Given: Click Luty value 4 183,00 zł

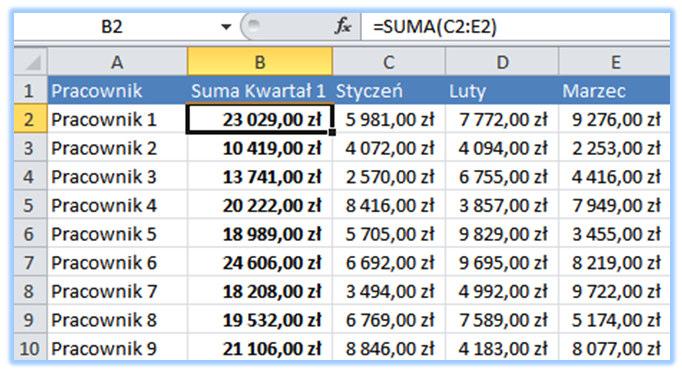Looking at the screenshot, I should pos(502,347).
